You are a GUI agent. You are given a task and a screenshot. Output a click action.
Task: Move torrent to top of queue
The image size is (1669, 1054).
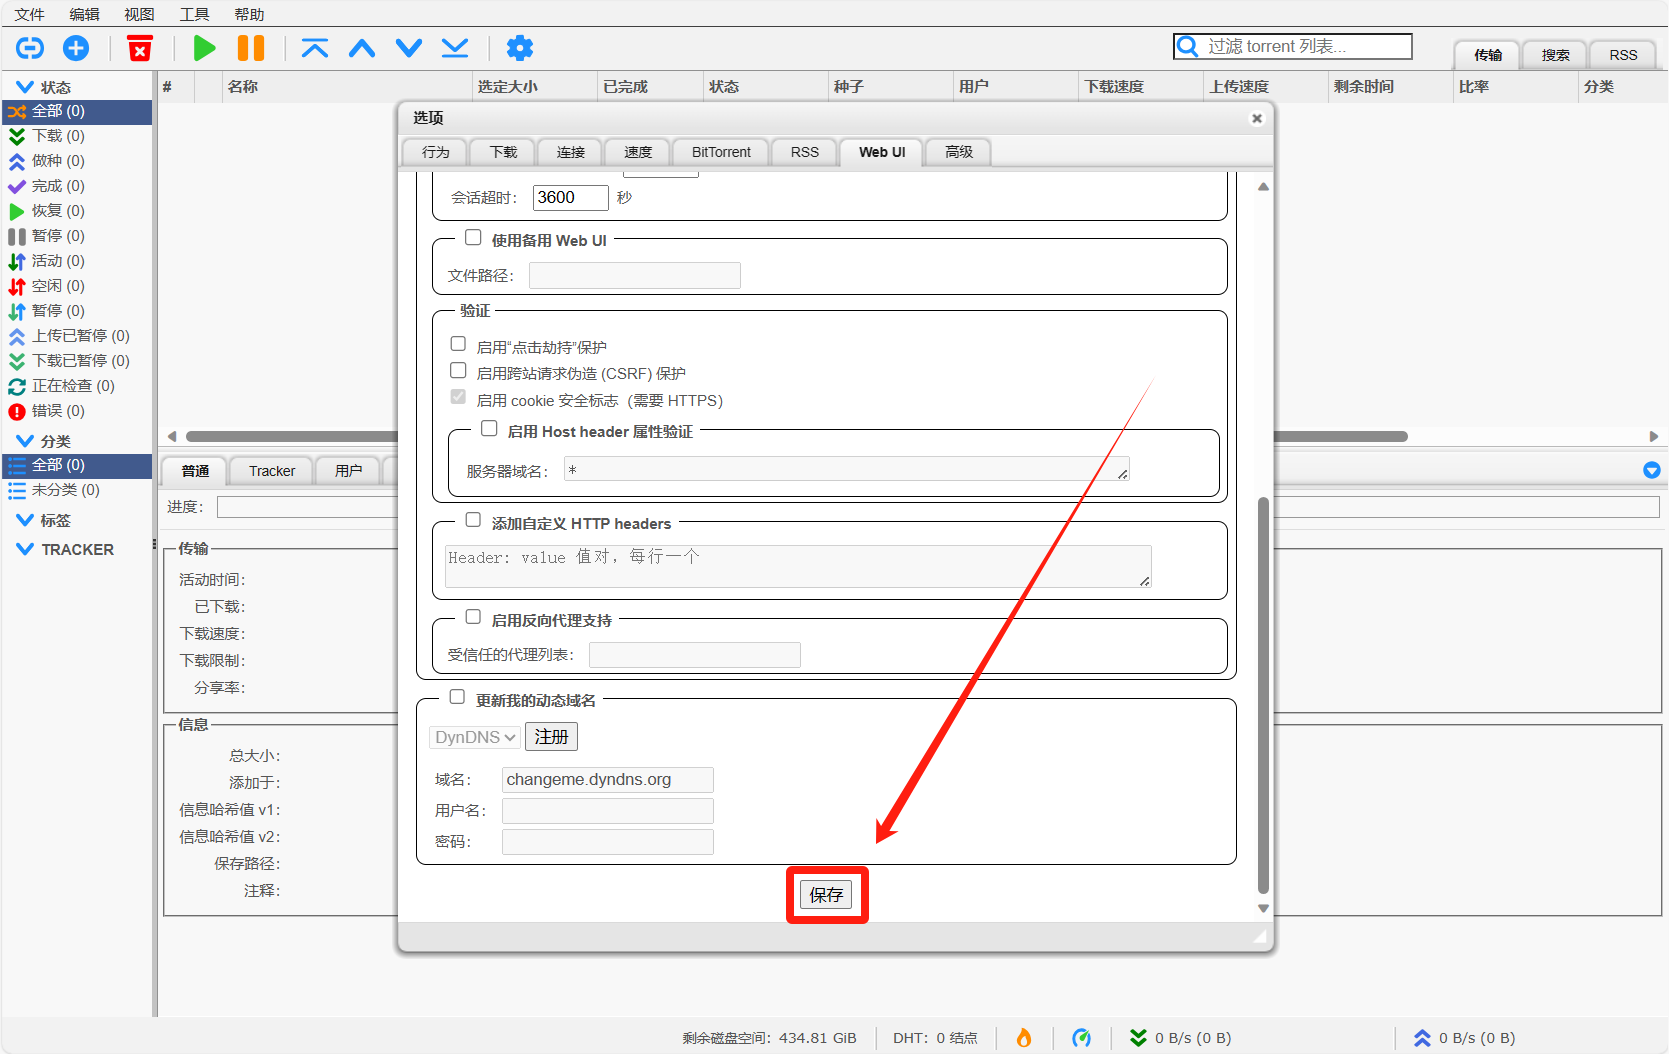315,48
